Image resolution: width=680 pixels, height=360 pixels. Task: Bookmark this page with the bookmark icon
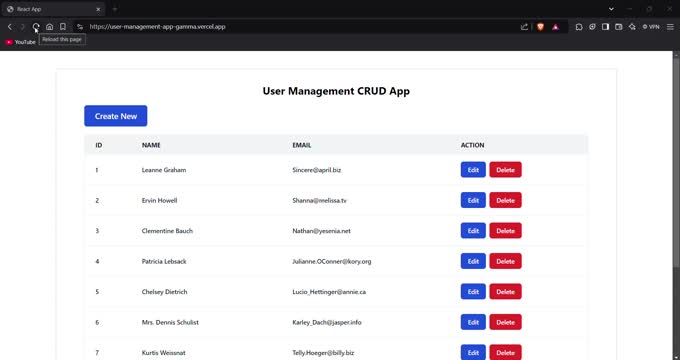(63, 27)
